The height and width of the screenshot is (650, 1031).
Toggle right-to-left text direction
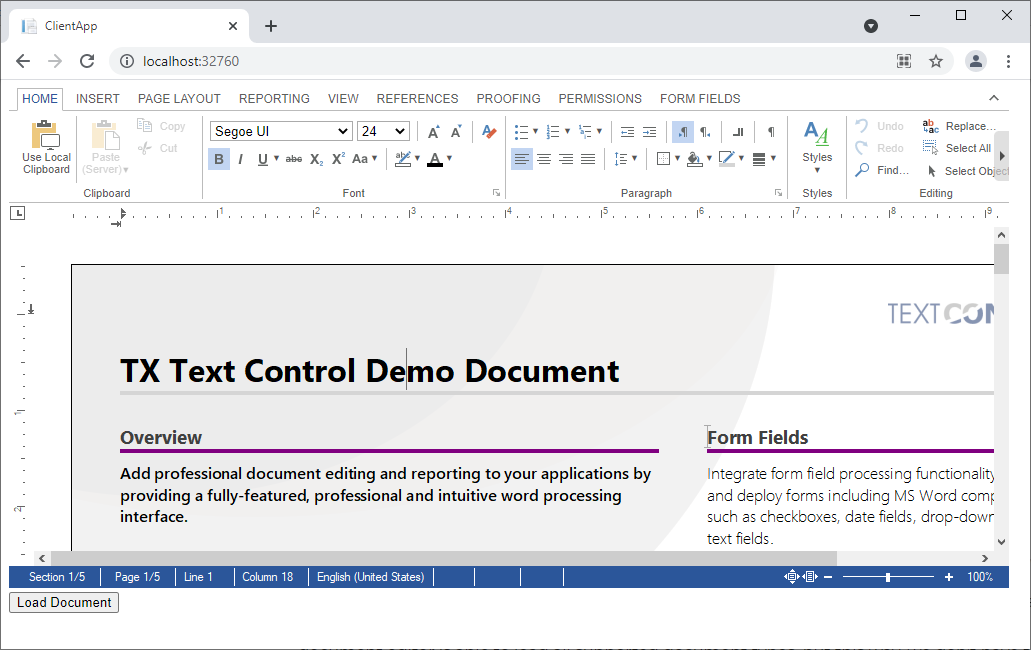(705, 132)
